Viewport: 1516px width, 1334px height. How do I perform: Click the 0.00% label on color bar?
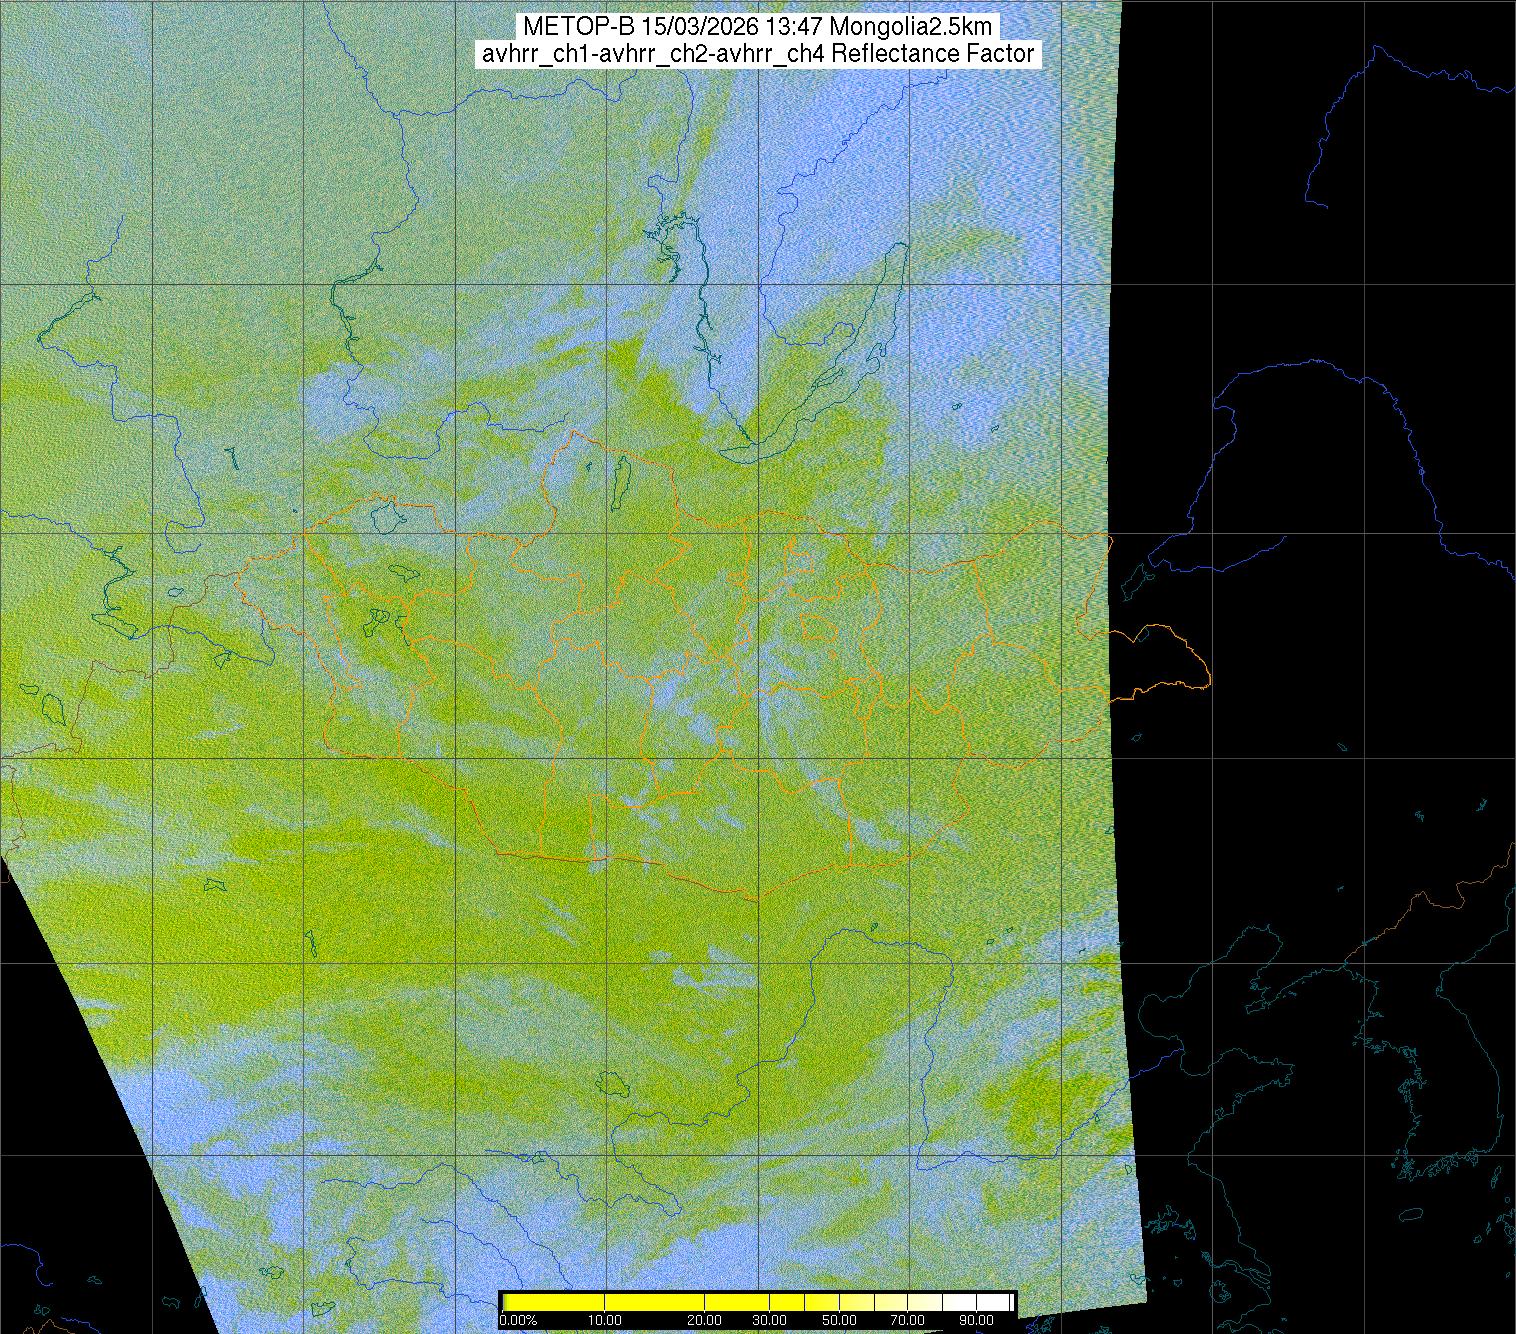(x=518, y=1321)
